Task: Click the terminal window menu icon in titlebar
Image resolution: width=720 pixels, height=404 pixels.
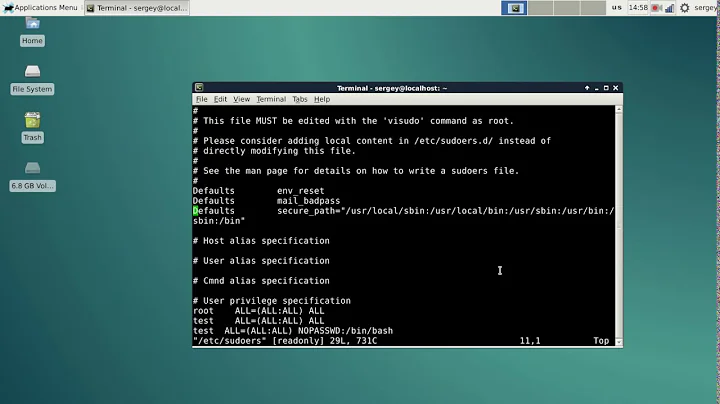Action: (199, 87)
